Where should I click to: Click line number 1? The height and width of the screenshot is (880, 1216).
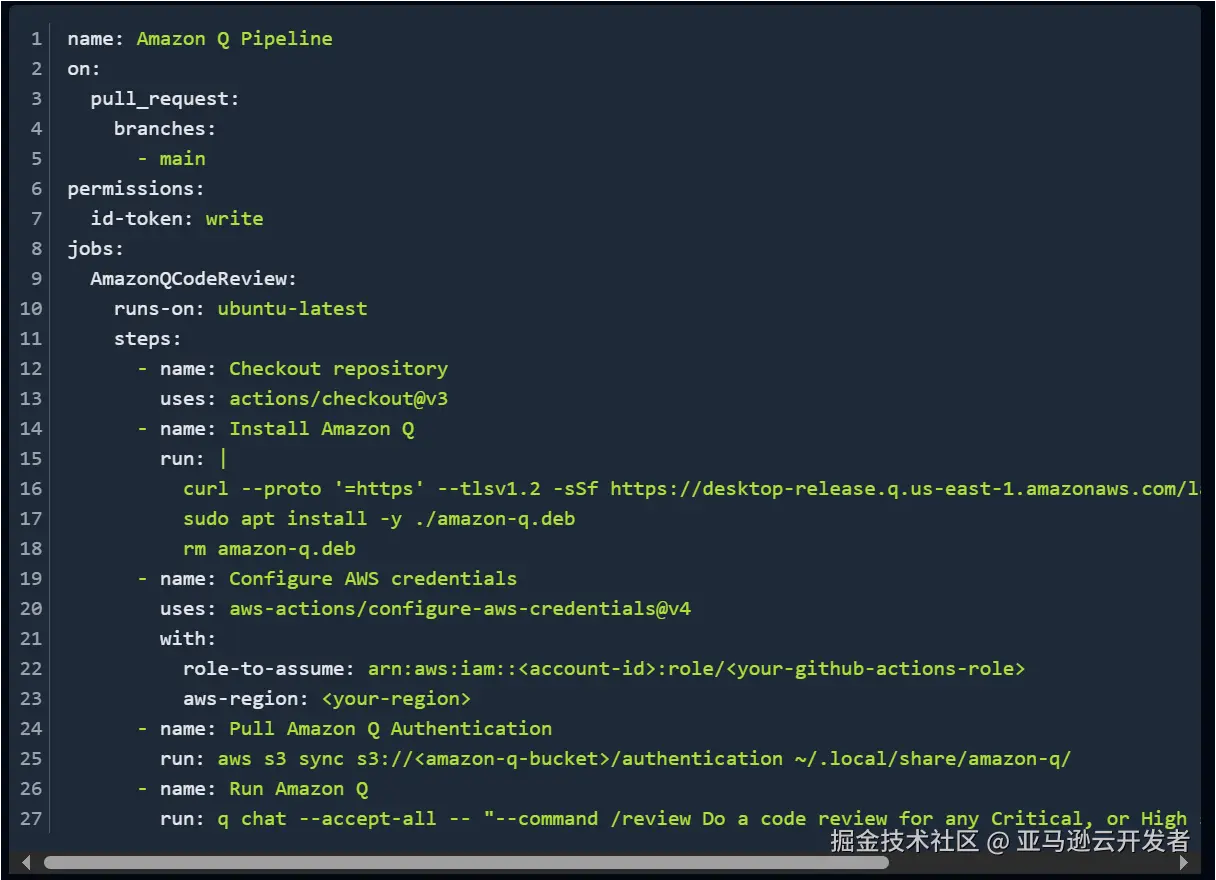[x=37, y=39]
